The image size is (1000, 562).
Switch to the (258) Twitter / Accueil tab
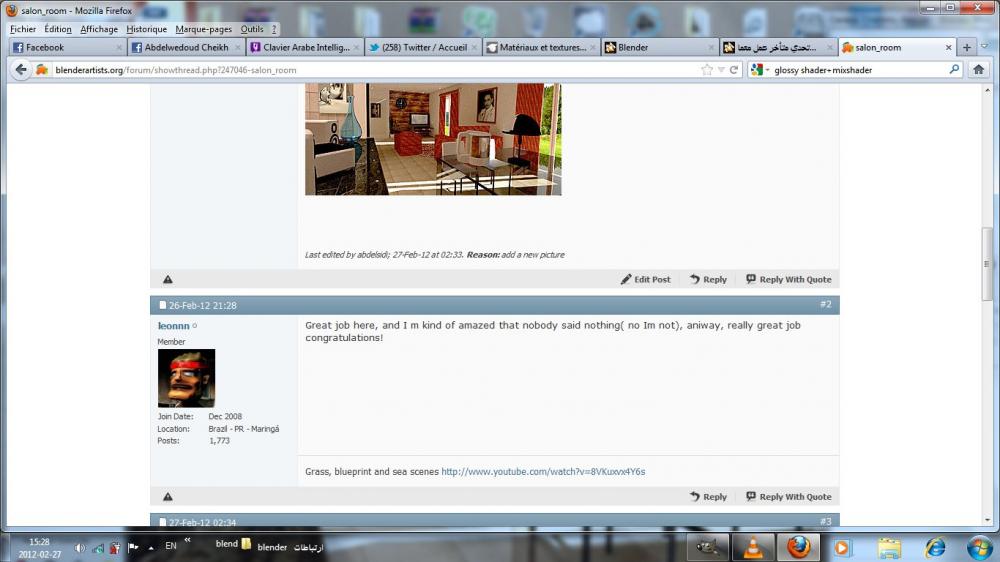tap(422, 47)
